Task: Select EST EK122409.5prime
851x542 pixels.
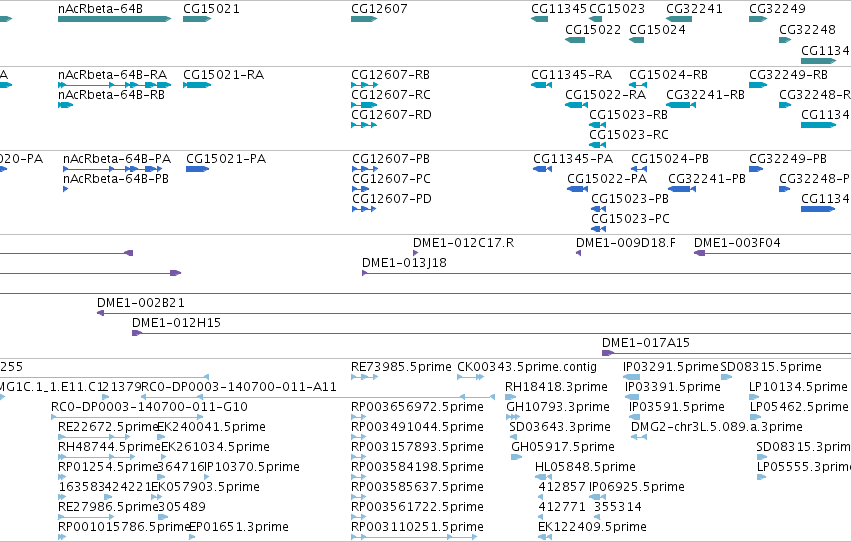Action: pyautogui.click(x=545, y=537)
